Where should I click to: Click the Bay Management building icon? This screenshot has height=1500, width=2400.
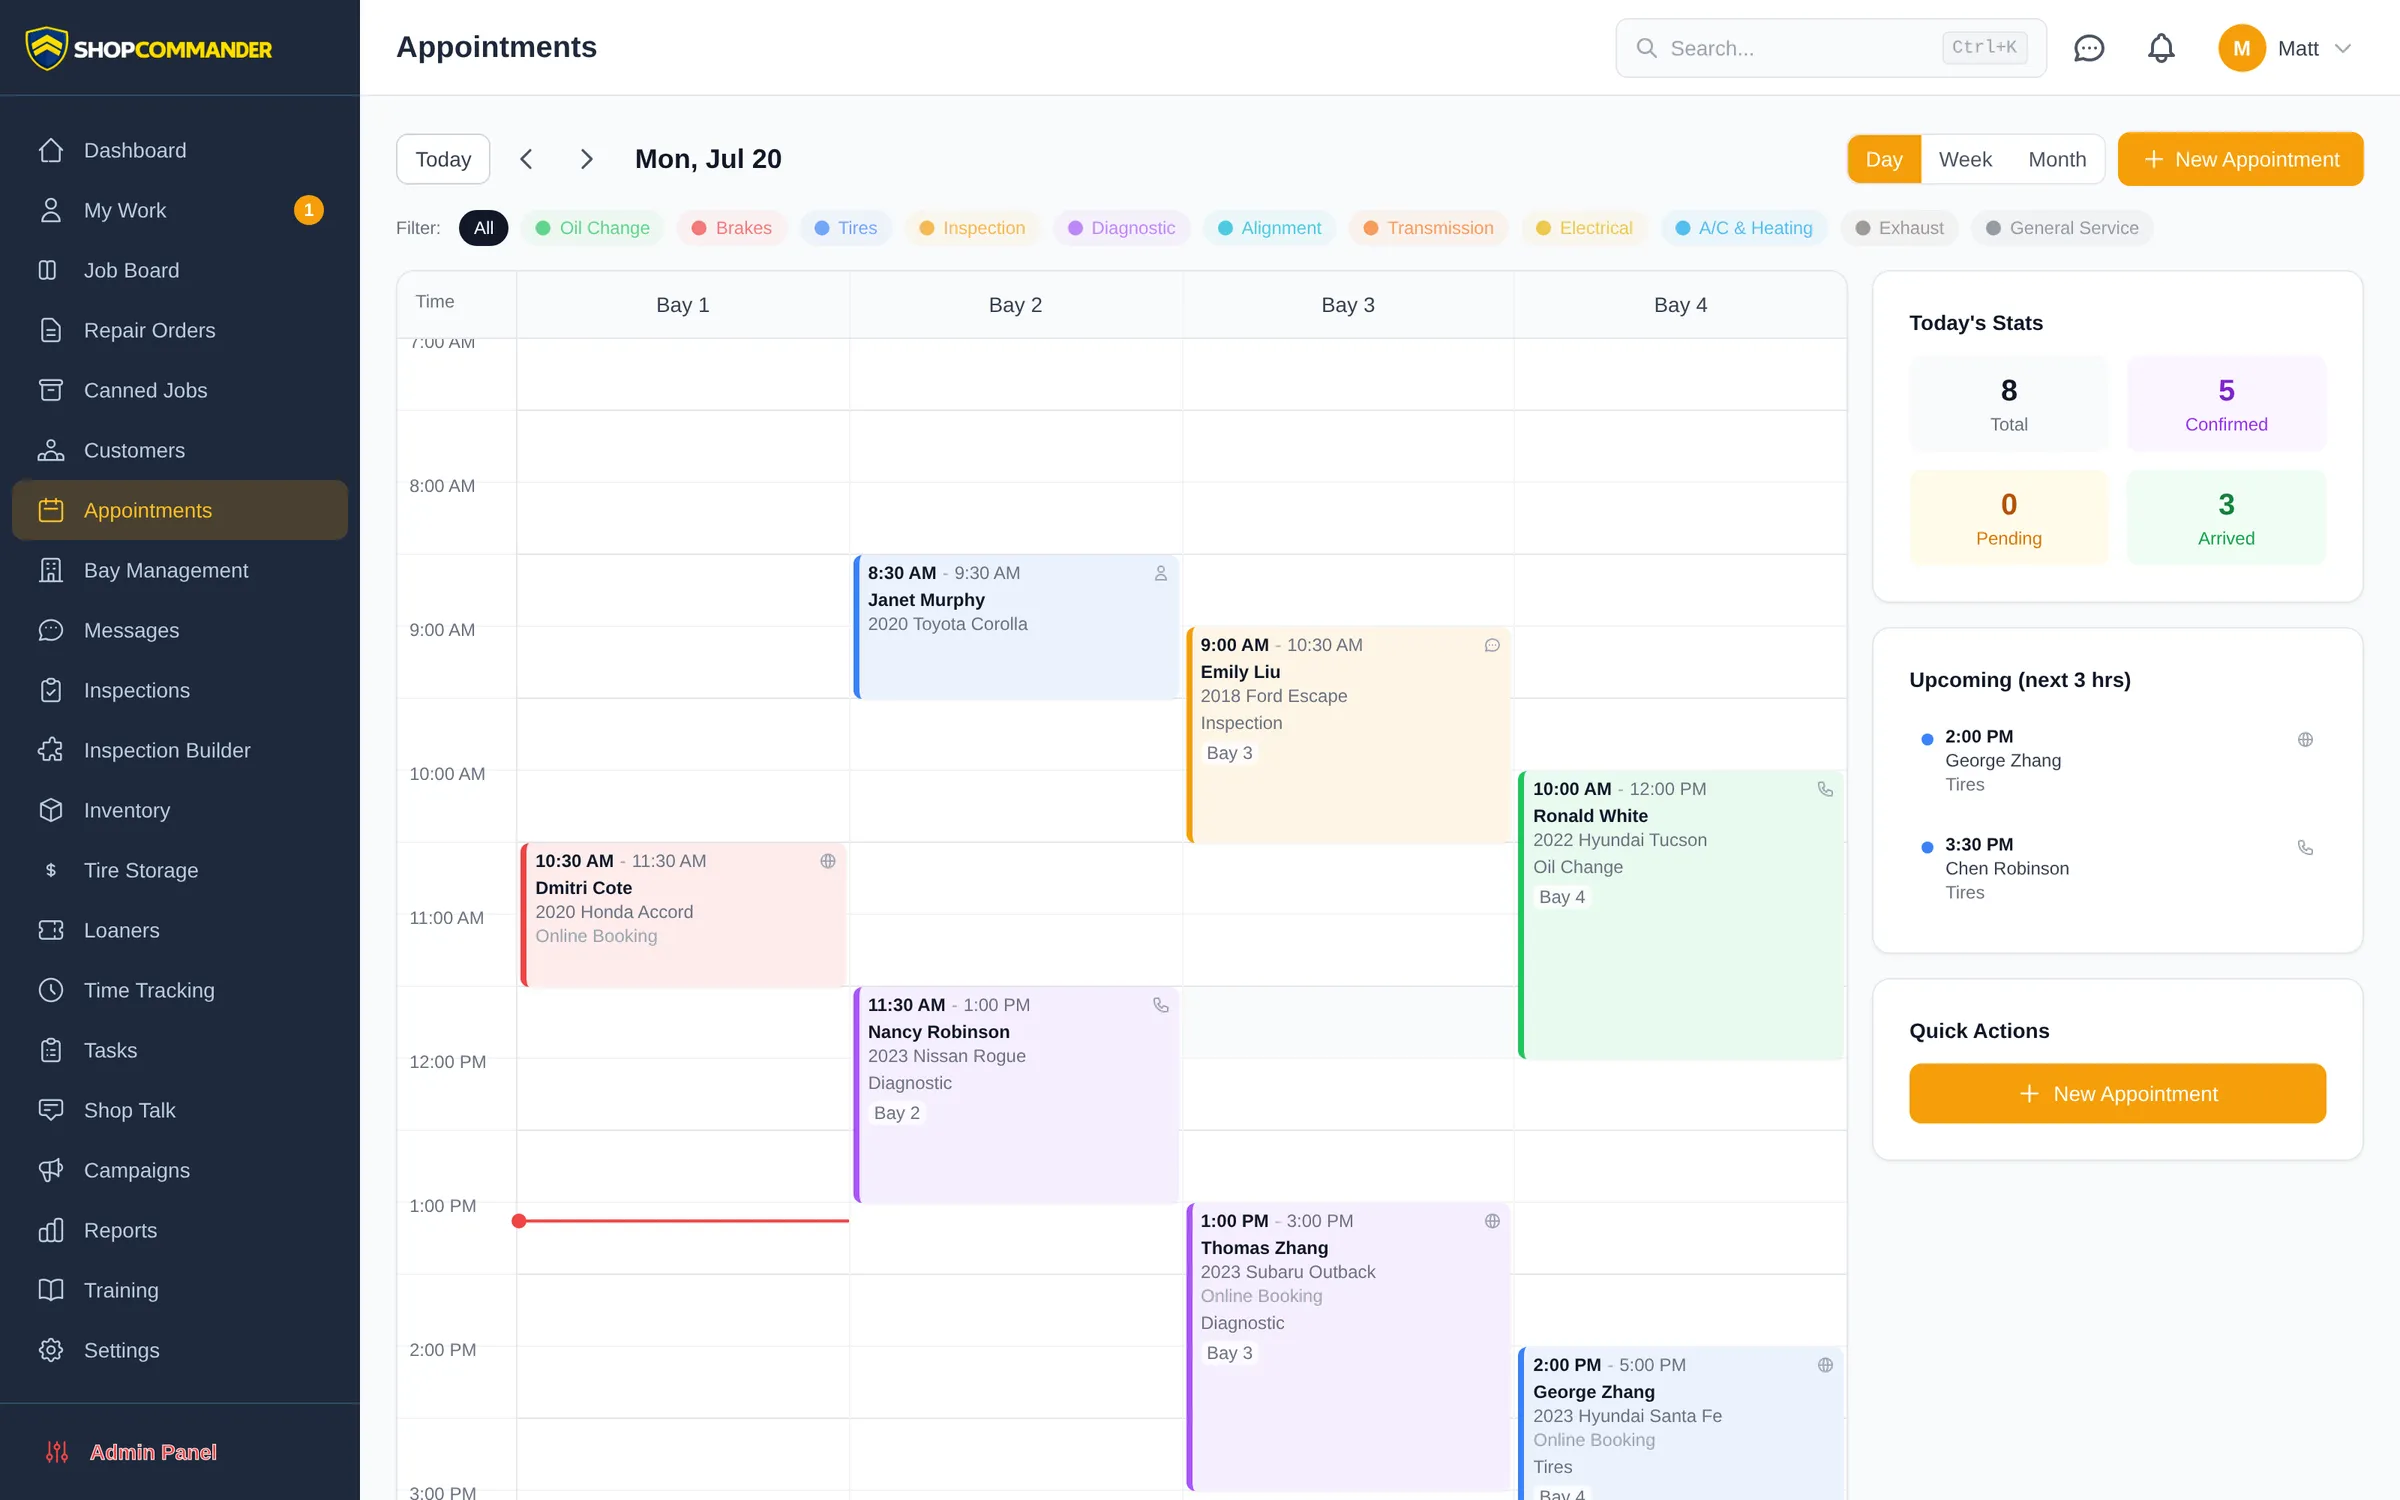click(50, 570)
